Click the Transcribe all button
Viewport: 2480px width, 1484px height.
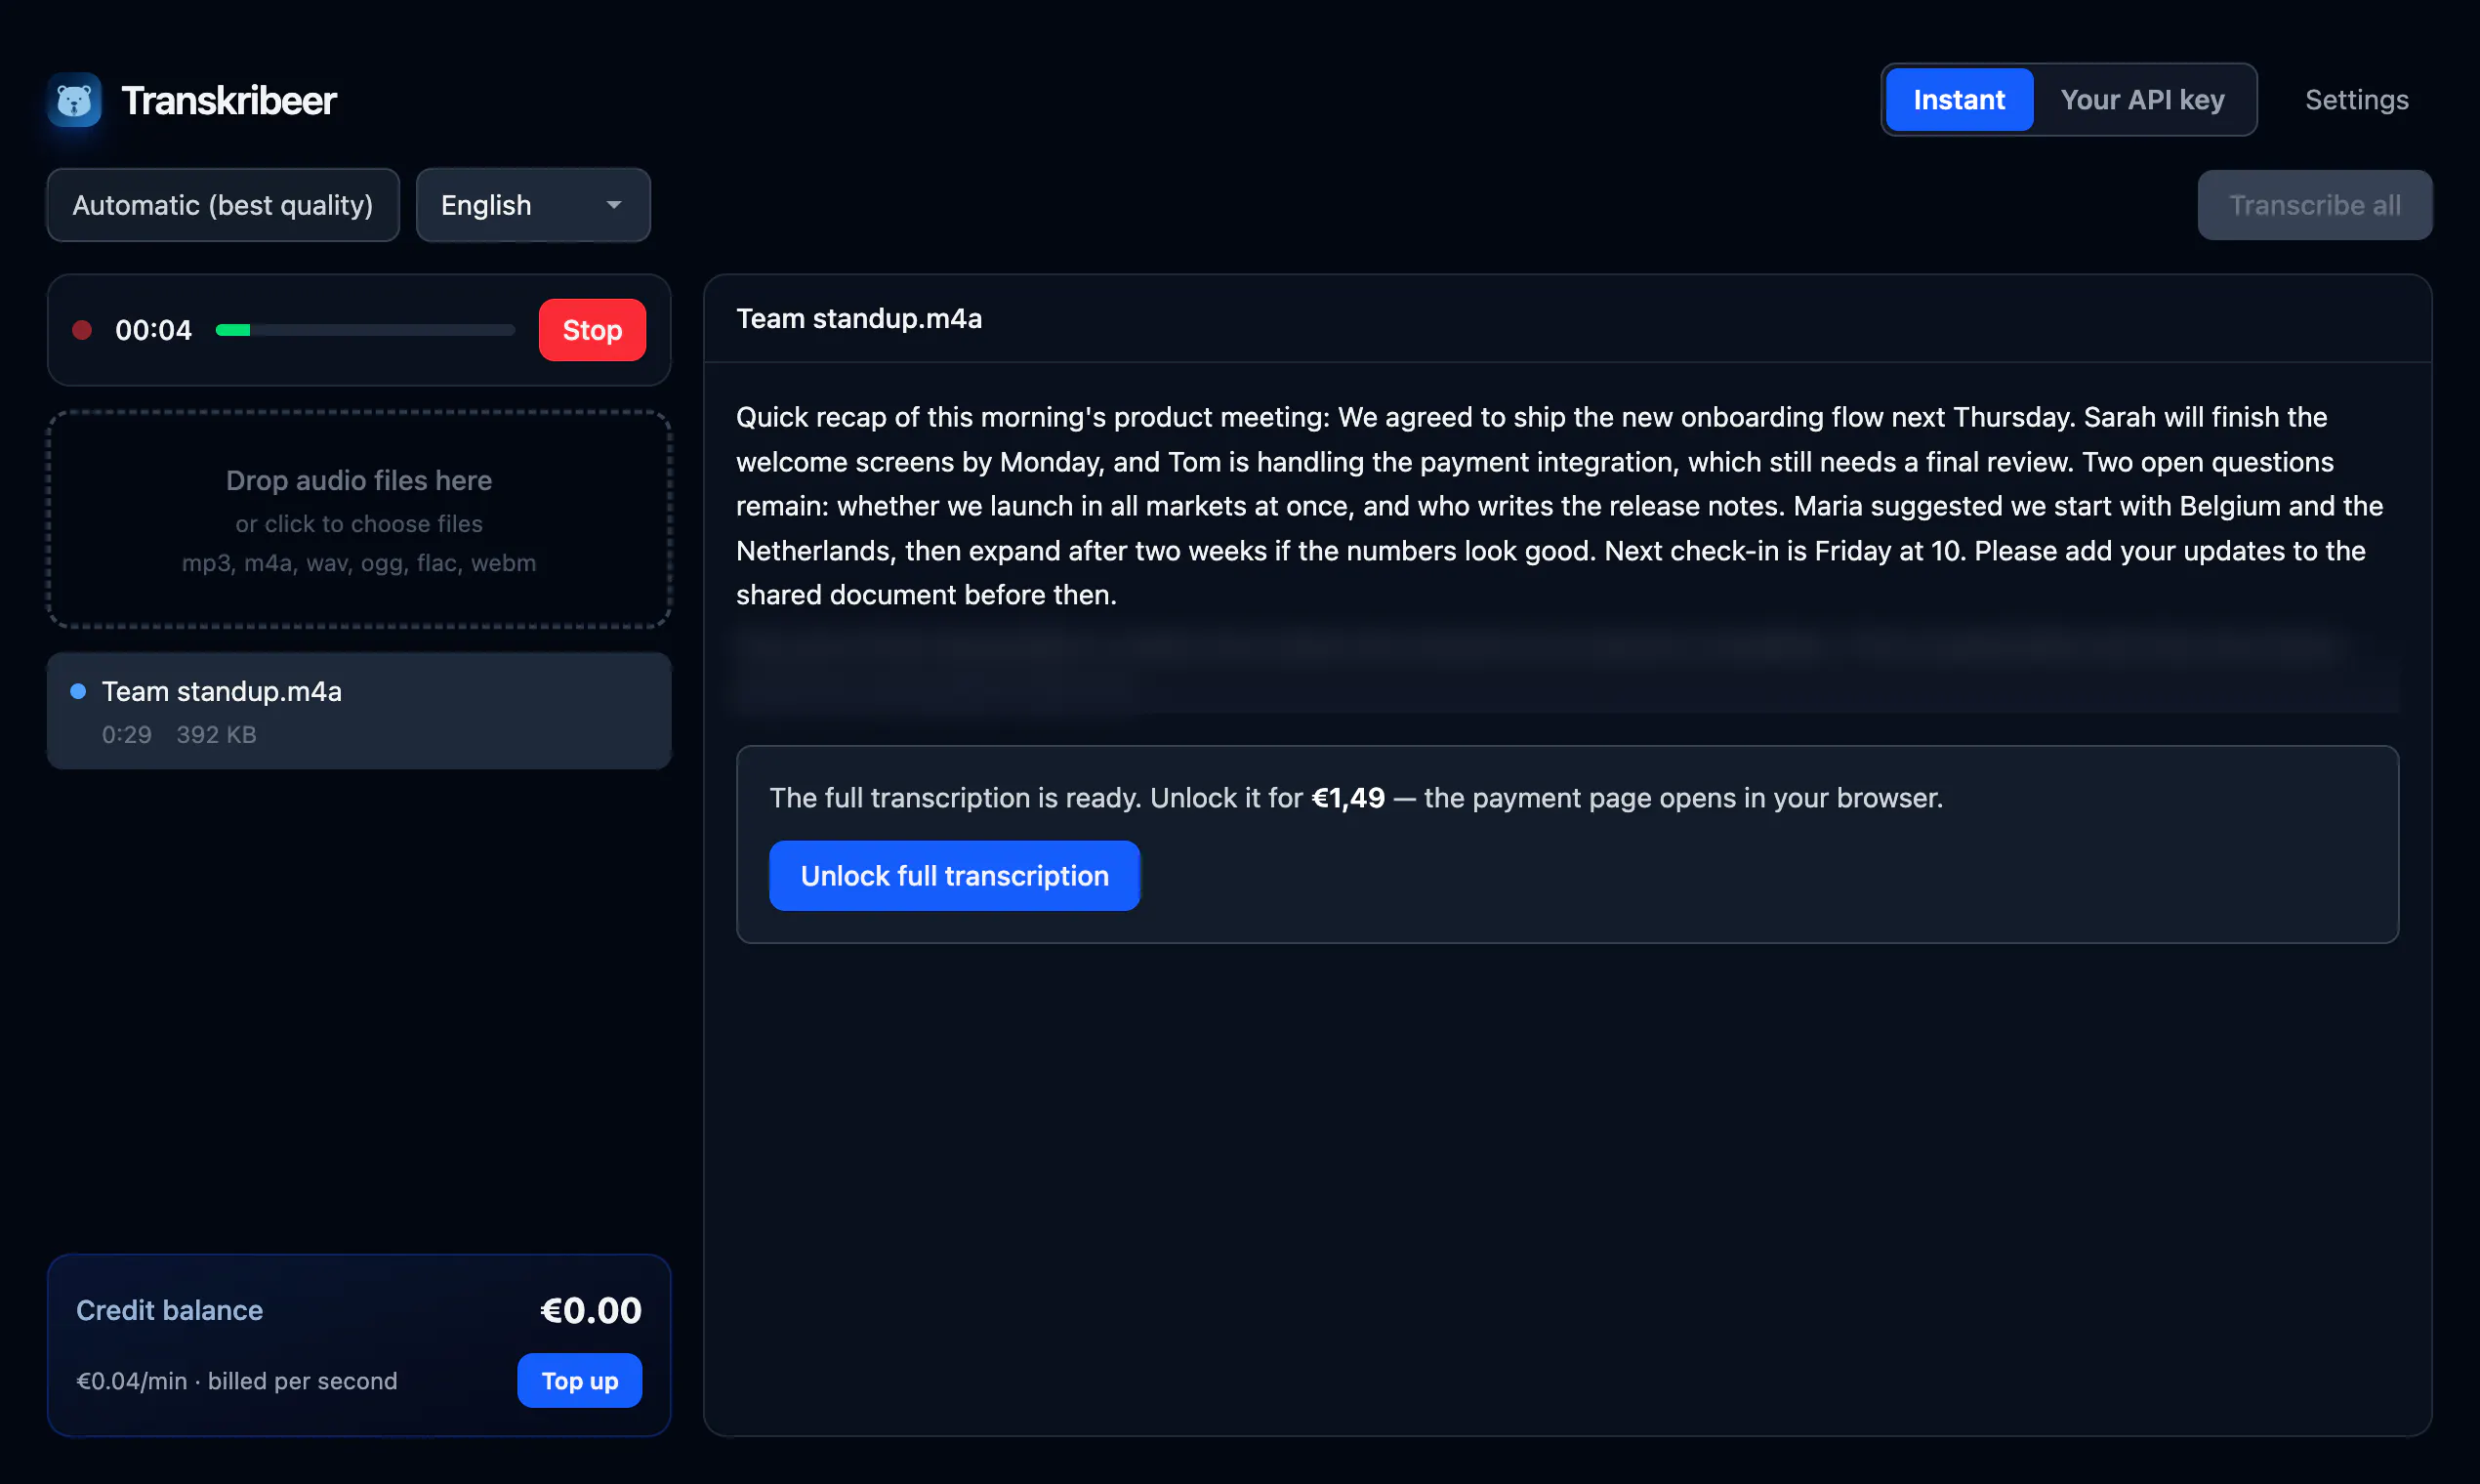pos(2314,205)
